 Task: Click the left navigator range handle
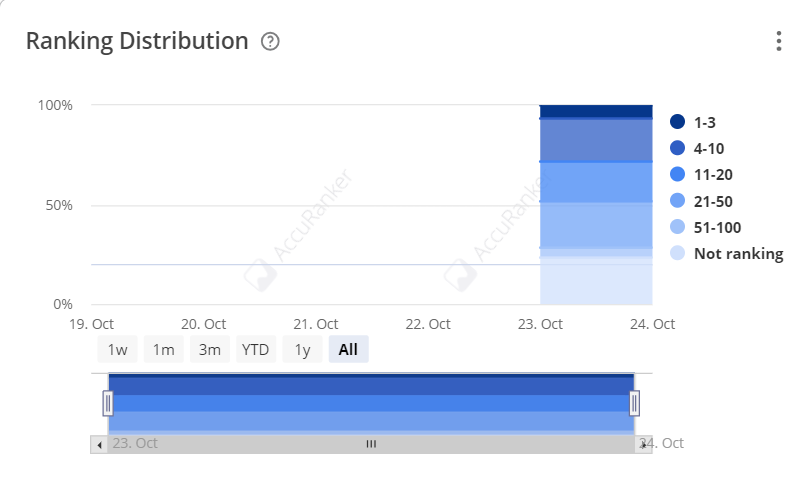[108, 403]
